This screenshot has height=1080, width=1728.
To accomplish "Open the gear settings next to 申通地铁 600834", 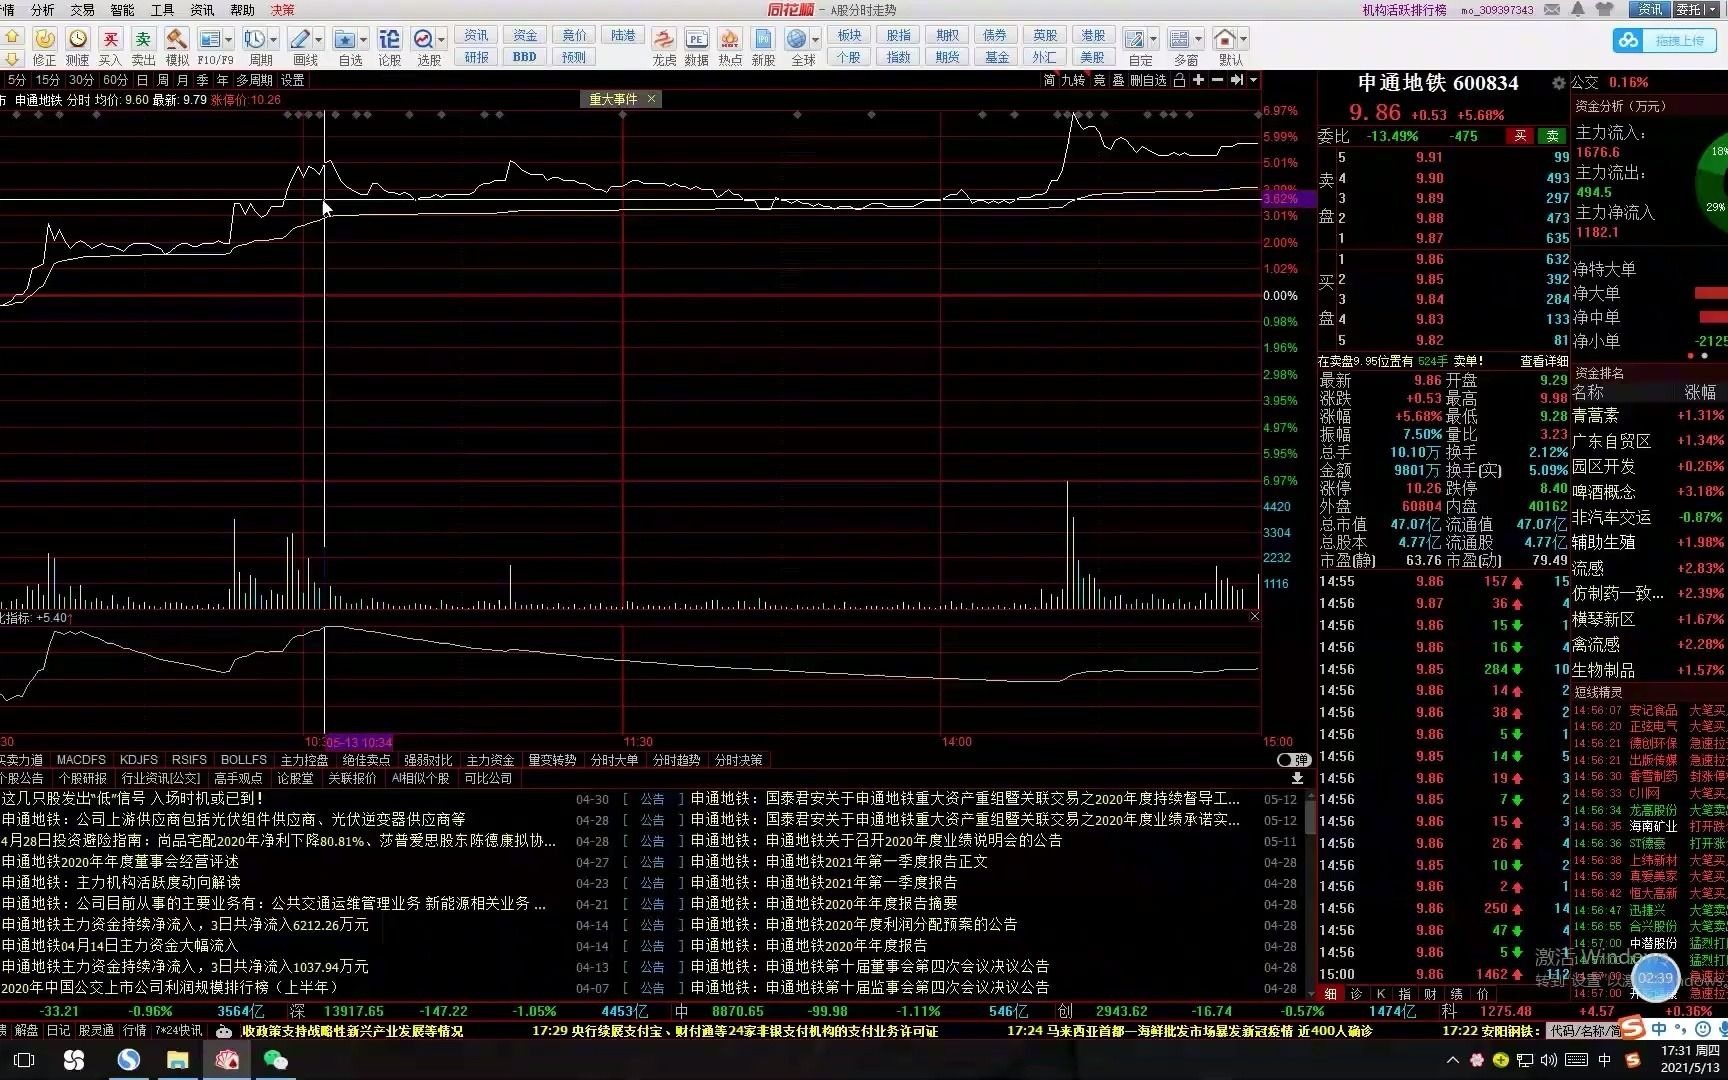I will click(x=1558, y=83).
